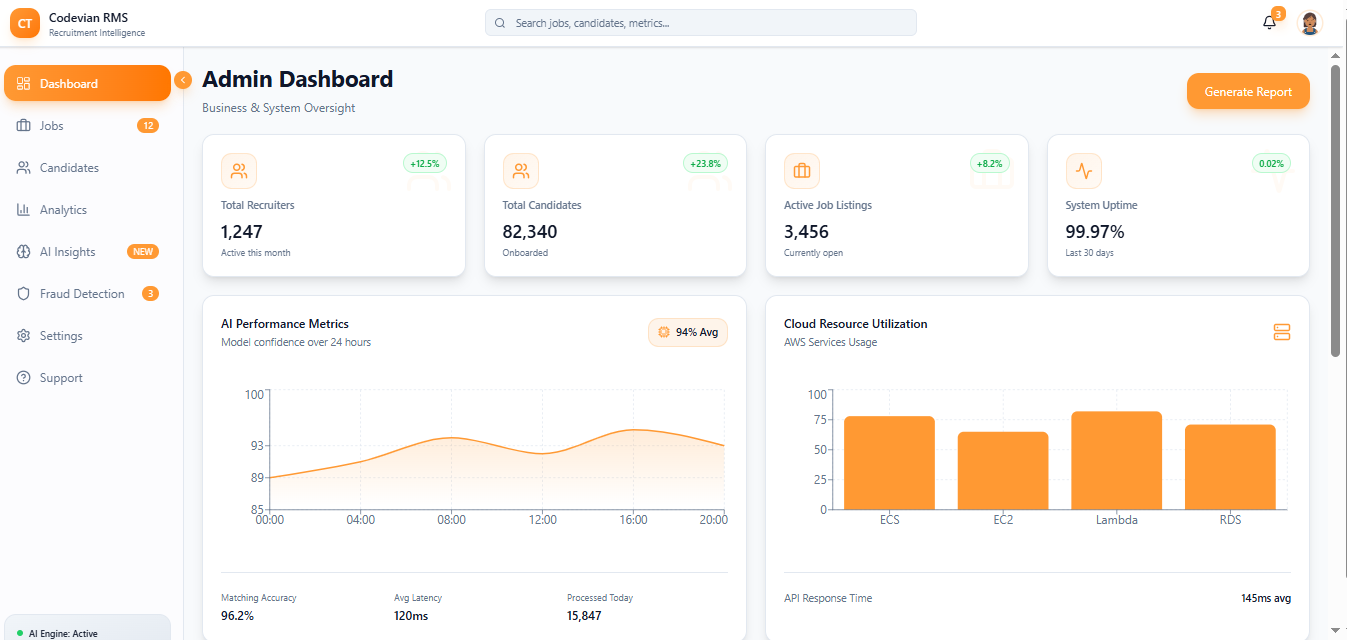Select AI Insights in the sidebar
The width and height of the screenshot is (1347, 640).
(x=67, y=252)
